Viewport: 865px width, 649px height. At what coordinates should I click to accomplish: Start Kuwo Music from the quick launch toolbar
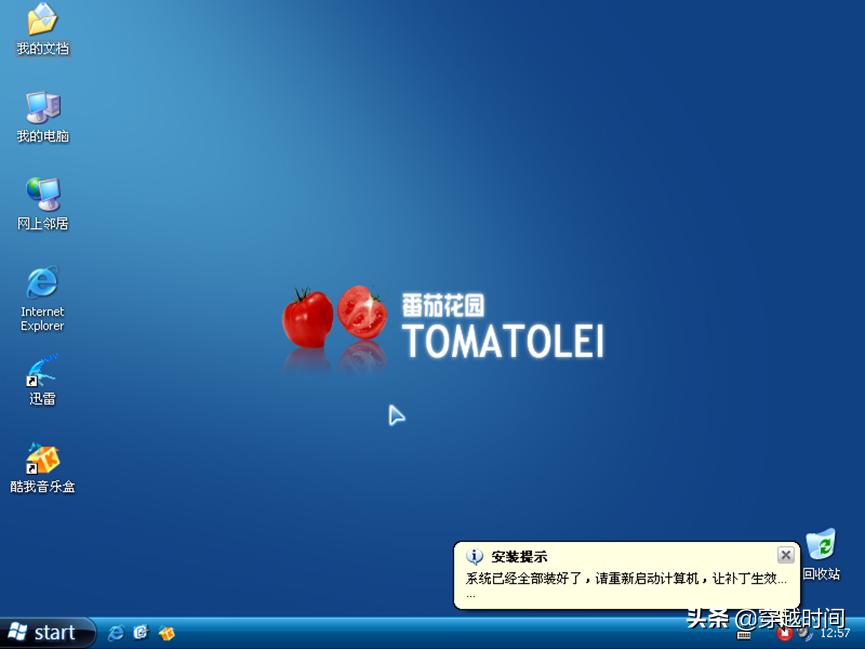pos(166,633)
